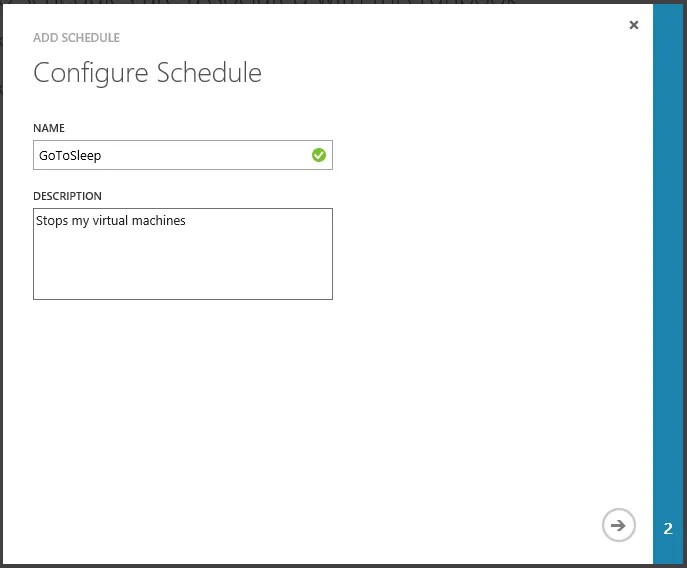Viewport: 687px width, 568px height.
Task: Click the green validation checkmark icon
Action: coord(319,155)
